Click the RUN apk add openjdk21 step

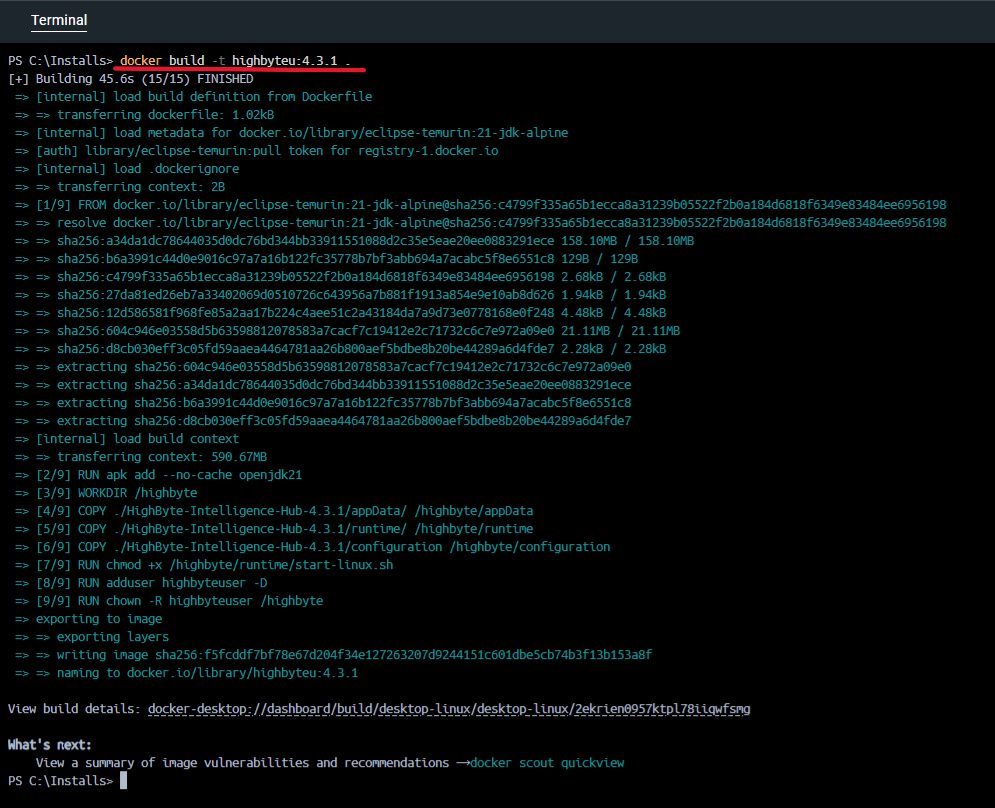coord(168,475)
